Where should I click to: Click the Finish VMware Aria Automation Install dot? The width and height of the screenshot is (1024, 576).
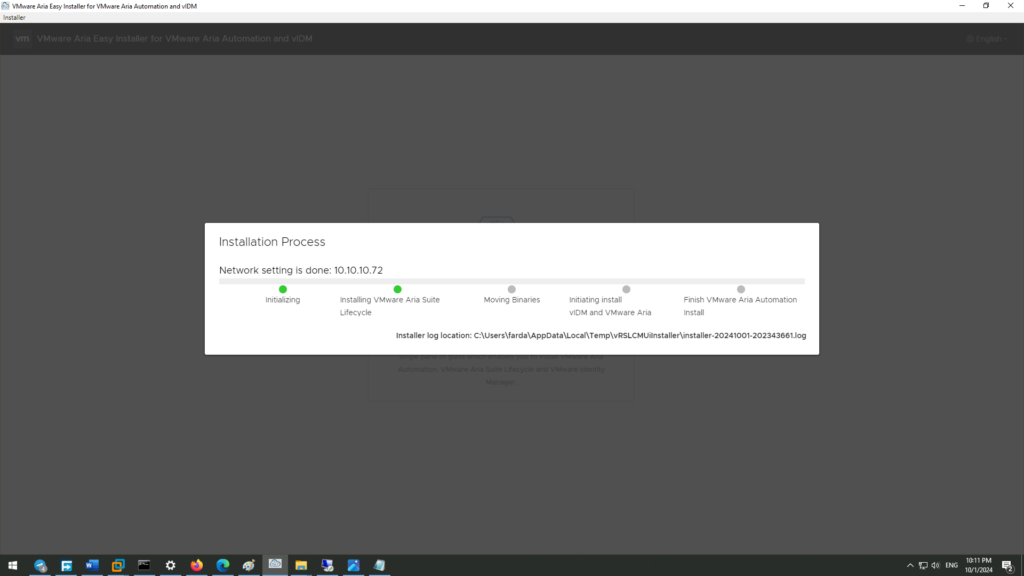point(741,289)
